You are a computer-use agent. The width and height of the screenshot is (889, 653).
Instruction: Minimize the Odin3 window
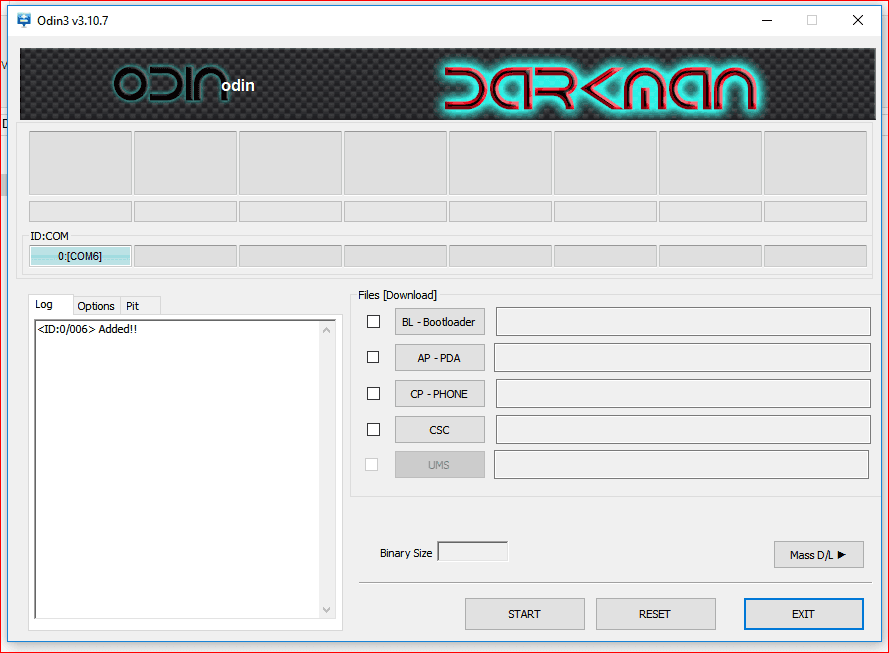point(767,20)
